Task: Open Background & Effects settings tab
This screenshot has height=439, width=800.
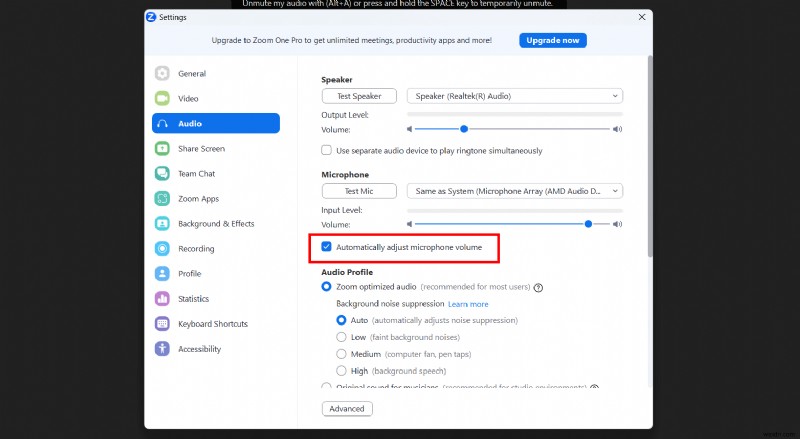Action: click(216, 224)
